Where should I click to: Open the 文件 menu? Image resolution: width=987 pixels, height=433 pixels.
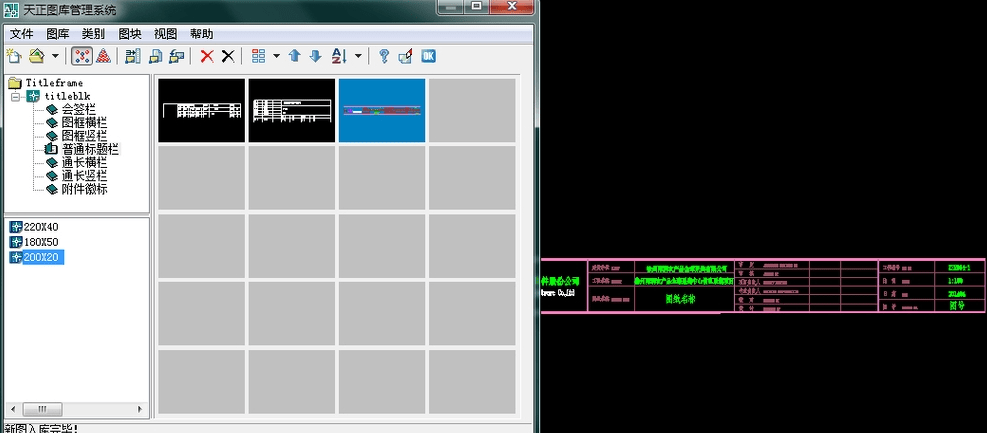point(21,34)
